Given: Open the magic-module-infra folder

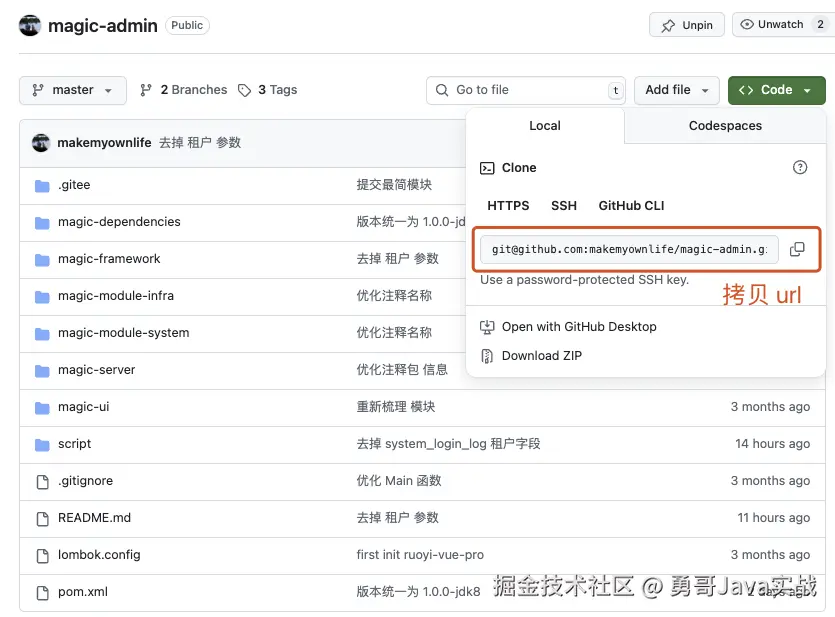Looking at the screenshot, I should (x=116, y=296).
